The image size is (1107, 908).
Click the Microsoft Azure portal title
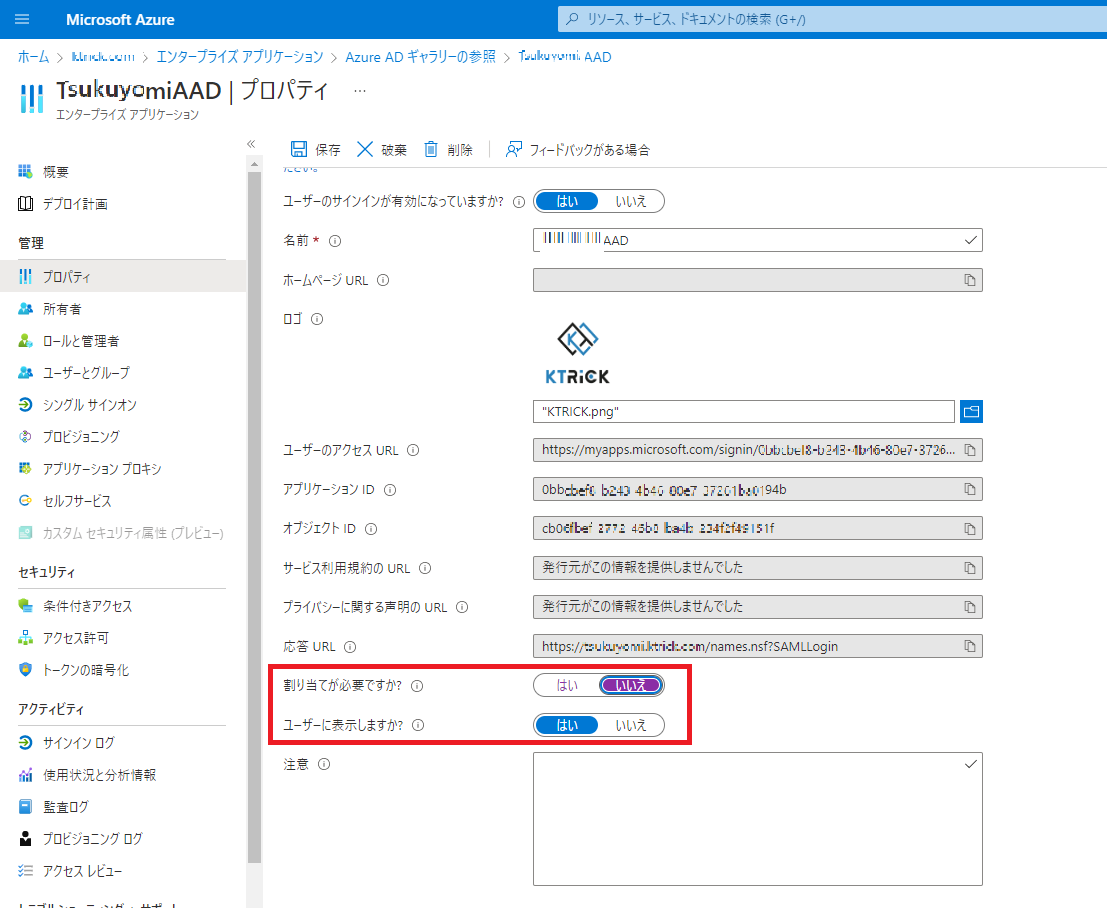tap(120, 20)
